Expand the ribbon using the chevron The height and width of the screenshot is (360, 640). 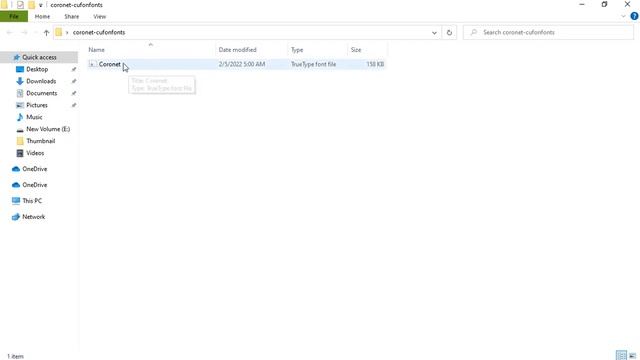[x=623, y=16]
